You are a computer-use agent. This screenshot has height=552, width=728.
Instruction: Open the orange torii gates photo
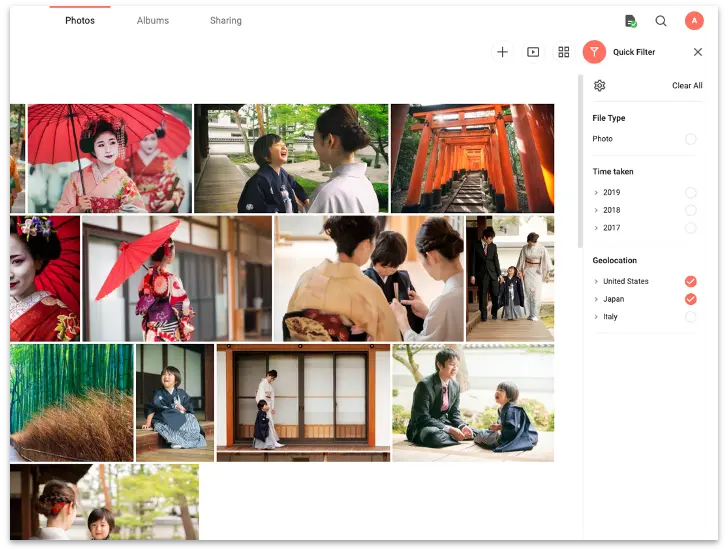click(x=472, y=158)
